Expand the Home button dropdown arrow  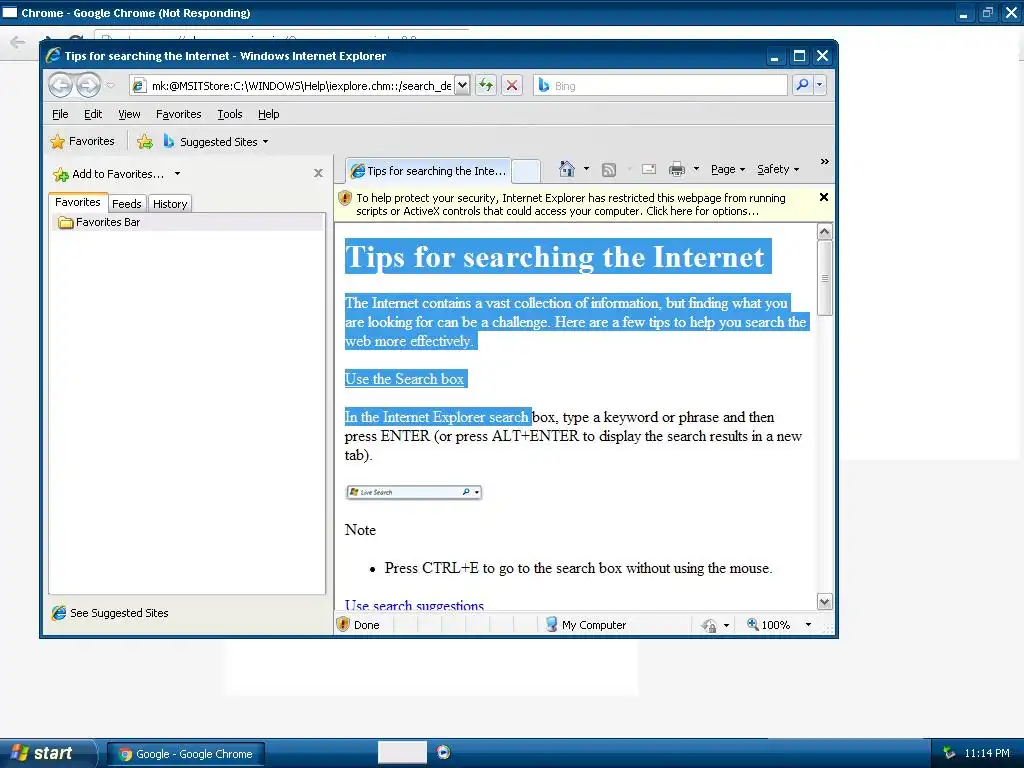point(586,169)
